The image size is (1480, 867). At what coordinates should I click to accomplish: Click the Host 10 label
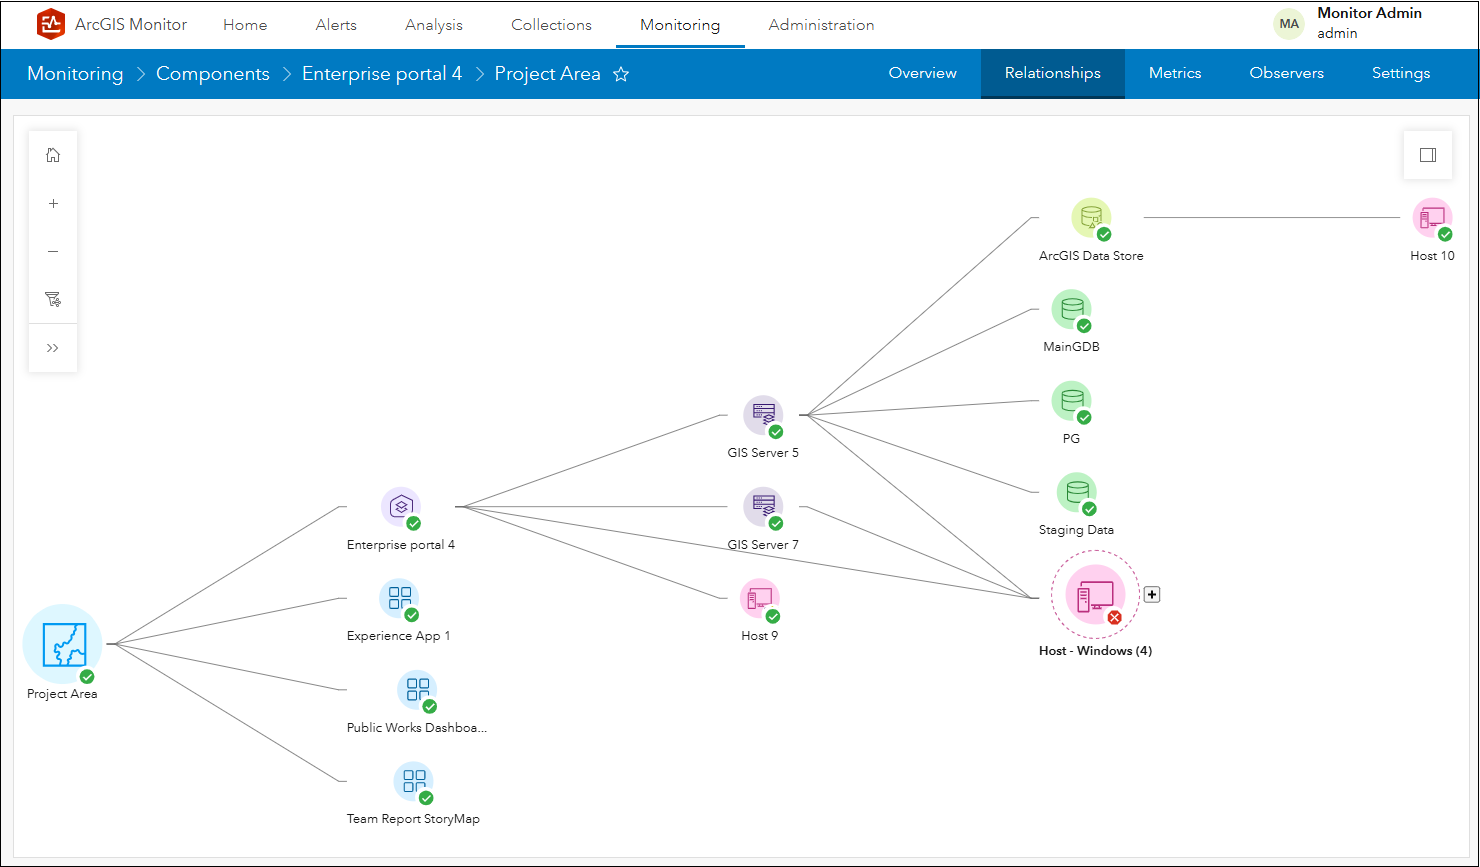1432,256
